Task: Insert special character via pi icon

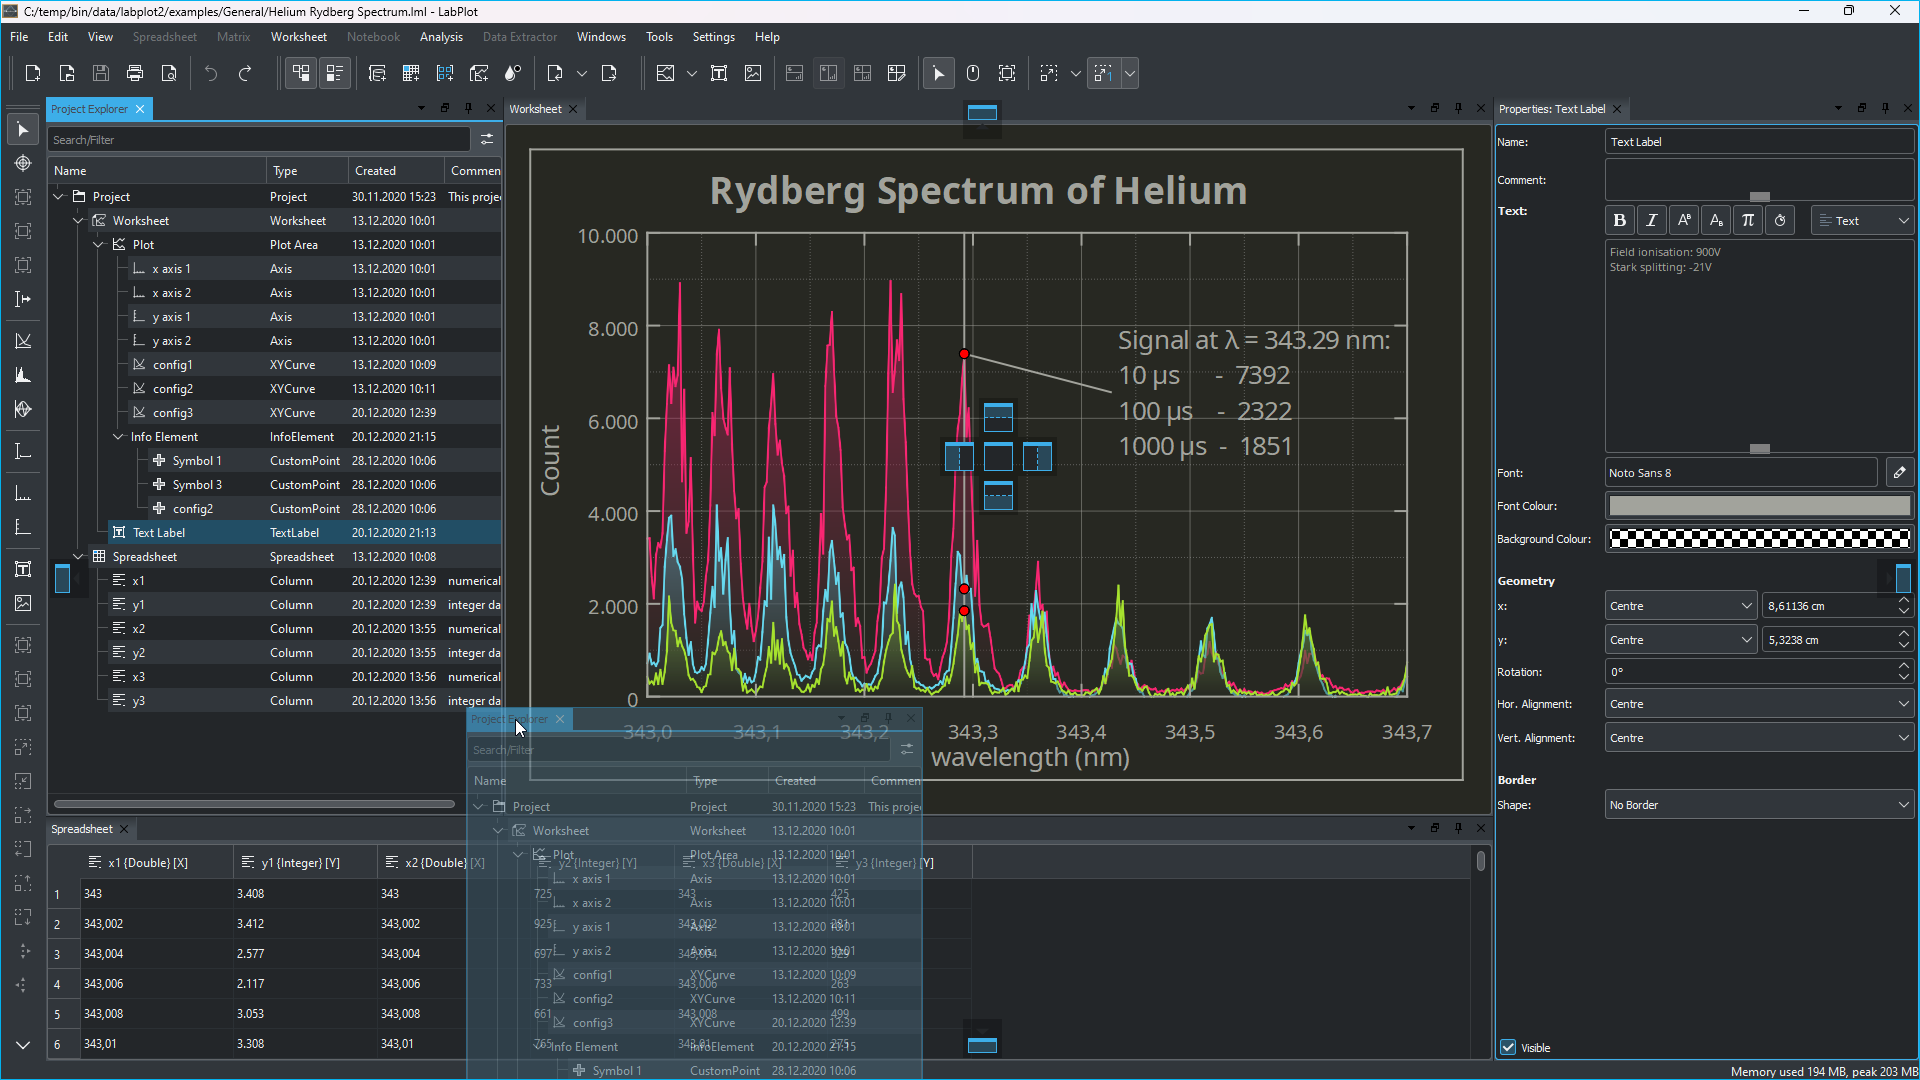Action: (x=1748, y=221)
